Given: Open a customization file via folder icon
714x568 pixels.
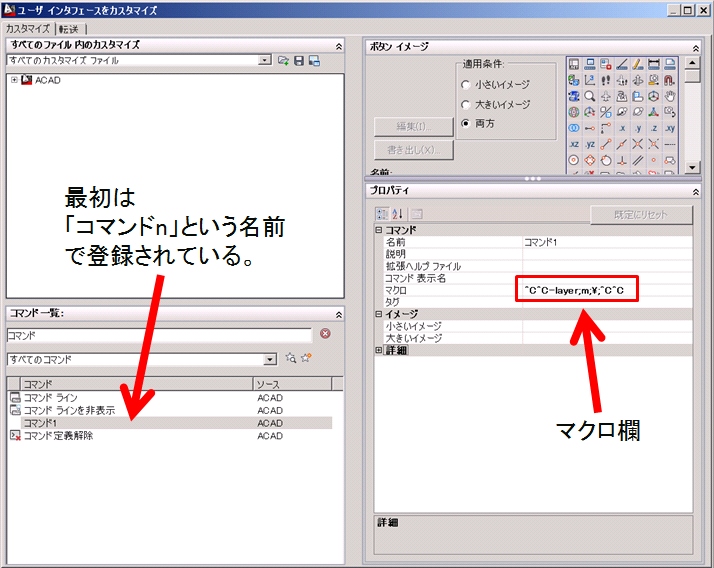Looking at the screenshot, I should pos(283,61).
